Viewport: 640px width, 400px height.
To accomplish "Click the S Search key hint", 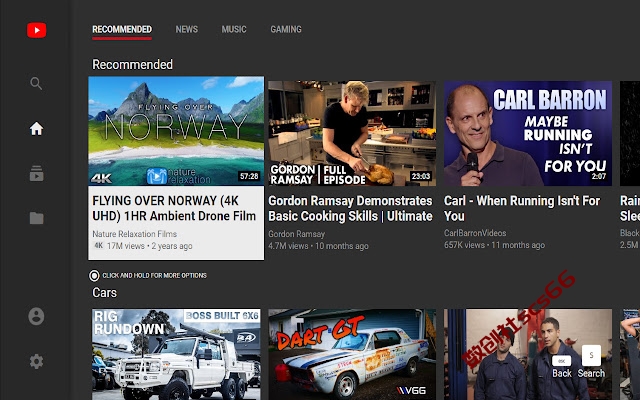I will coord(591,362).
